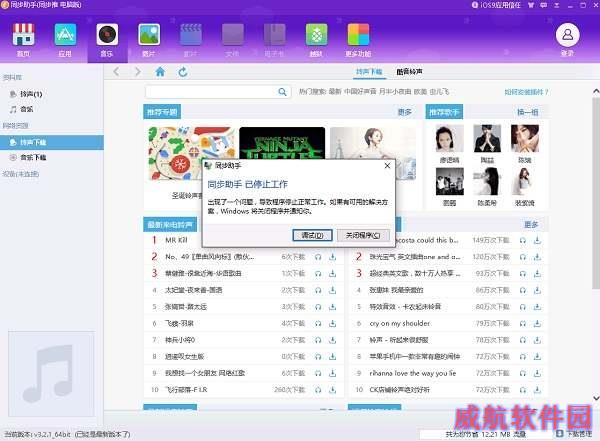Open the video clapperboard icon

191,35
